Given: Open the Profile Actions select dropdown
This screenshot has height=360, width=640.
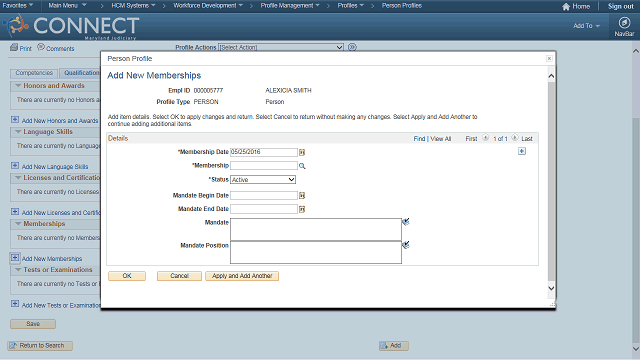Looking at the screenshot, I should (x=281, y=47).
